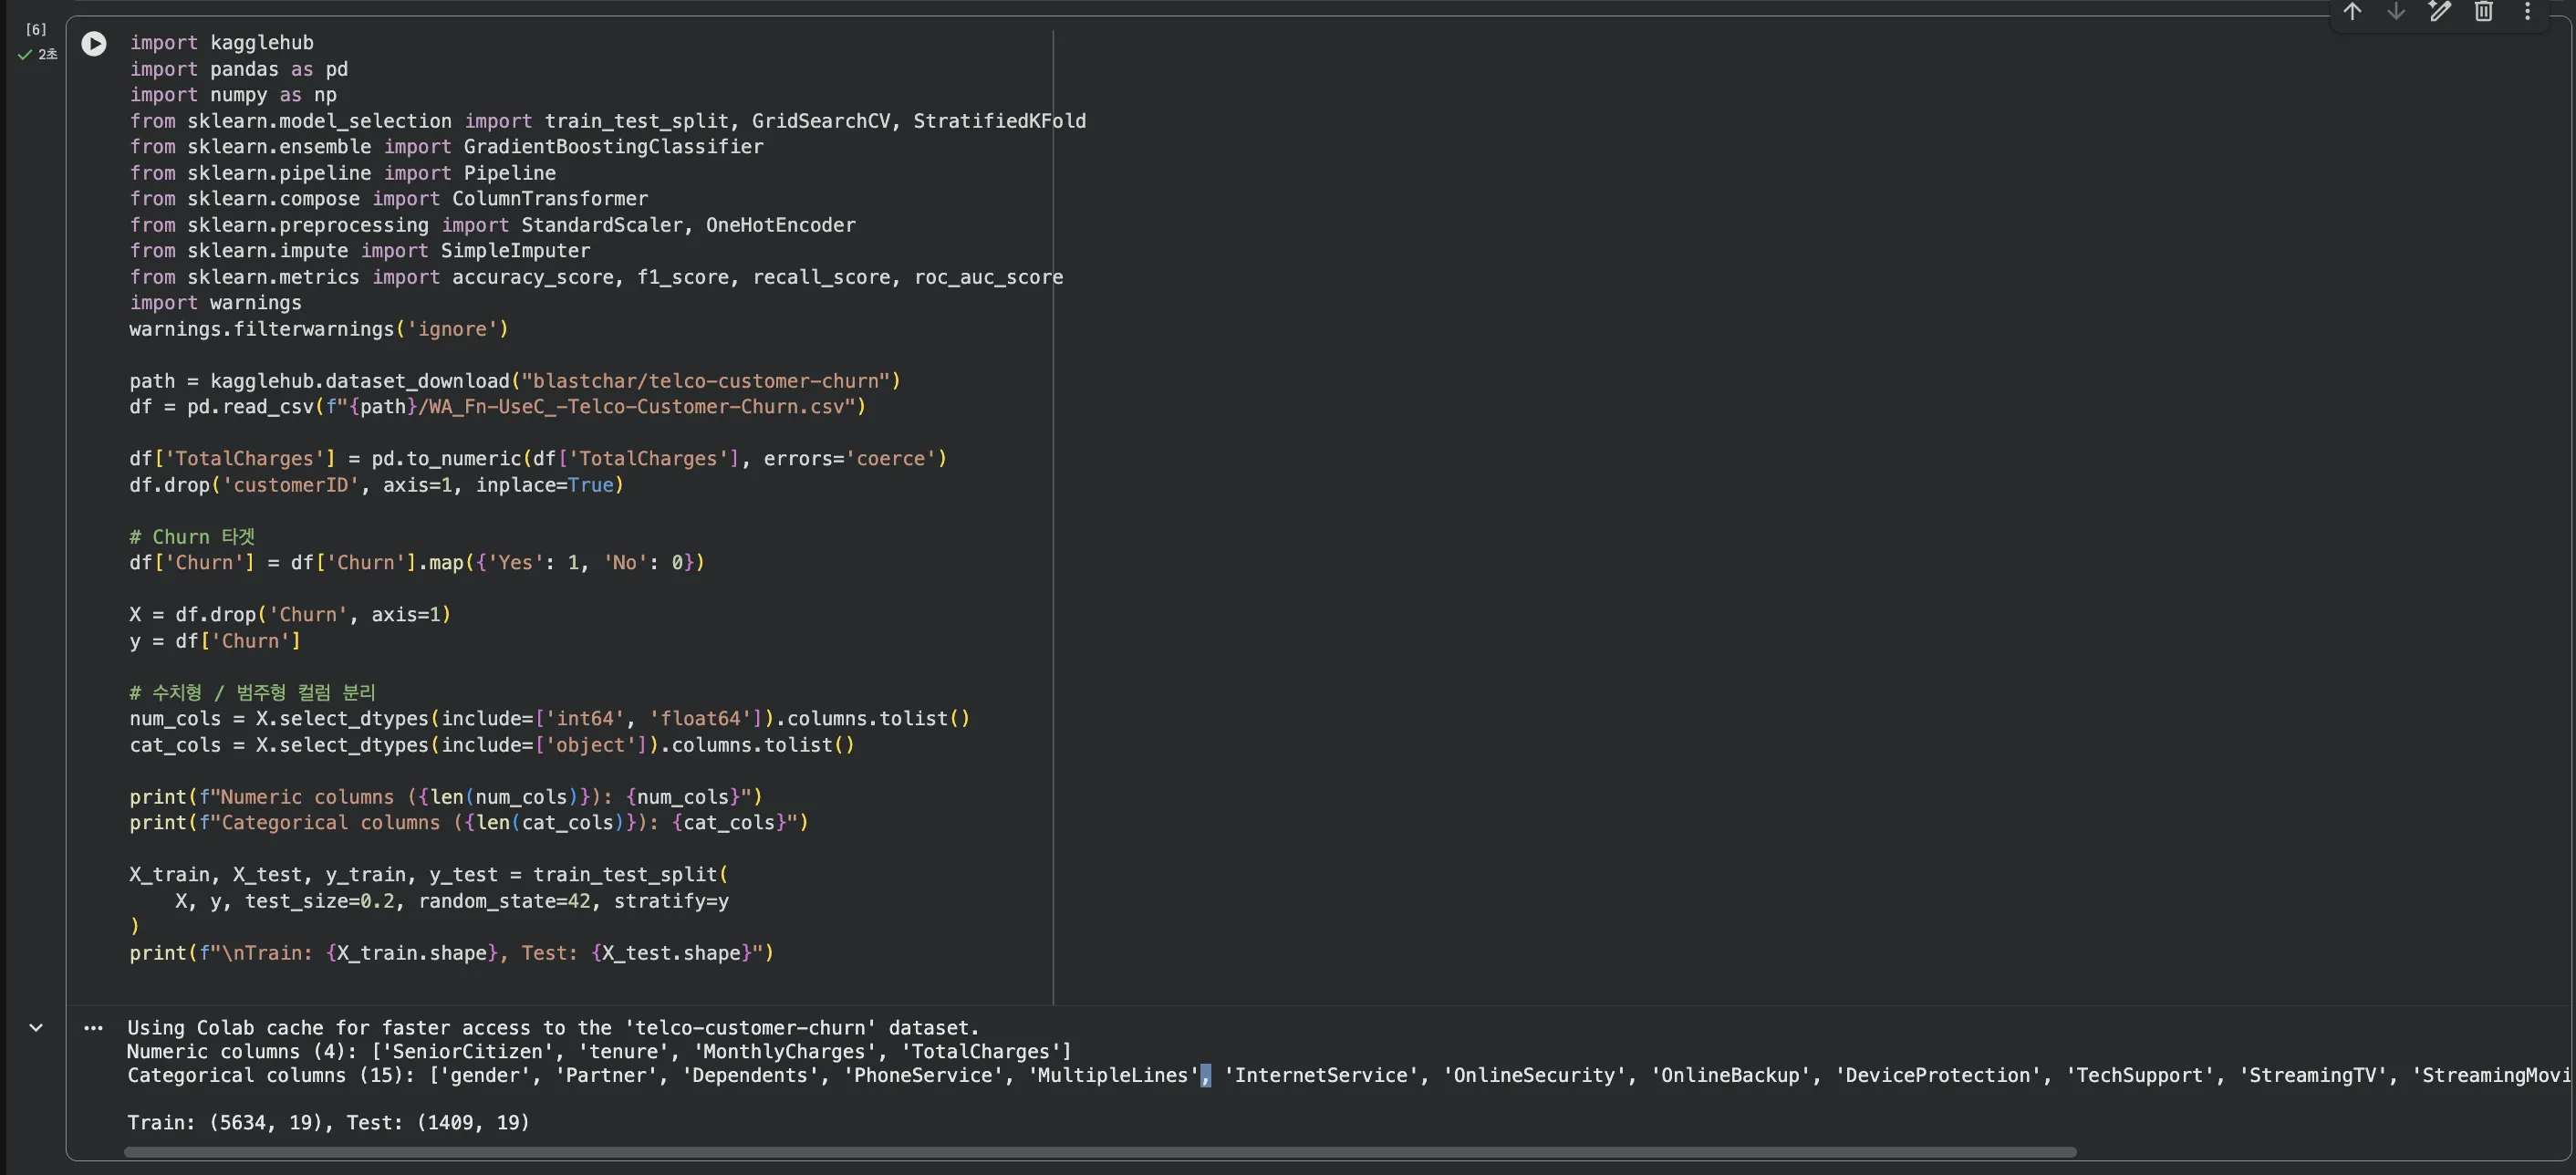The height and width of the screenshot is (1175, 2576).
Task: Click the '# Churn 타겟' comment line
Action: pyautogui.click(x=191, y=537)
